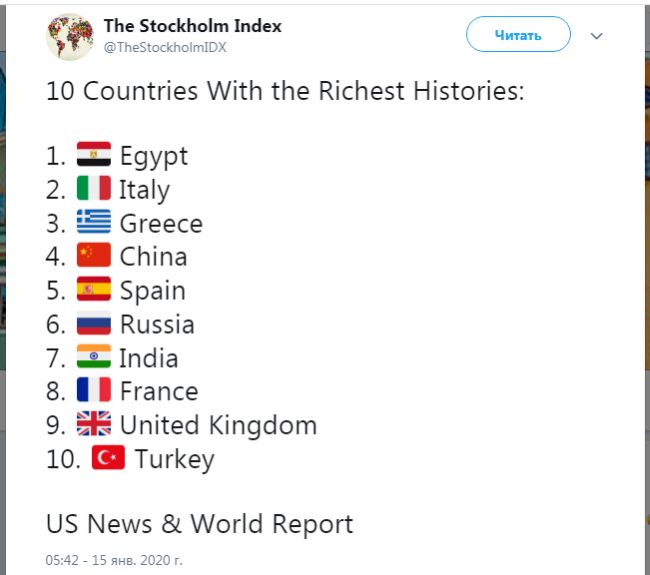Click the Spain flag emoji
This screenshot has height=575, width=650.
[94, 290]
